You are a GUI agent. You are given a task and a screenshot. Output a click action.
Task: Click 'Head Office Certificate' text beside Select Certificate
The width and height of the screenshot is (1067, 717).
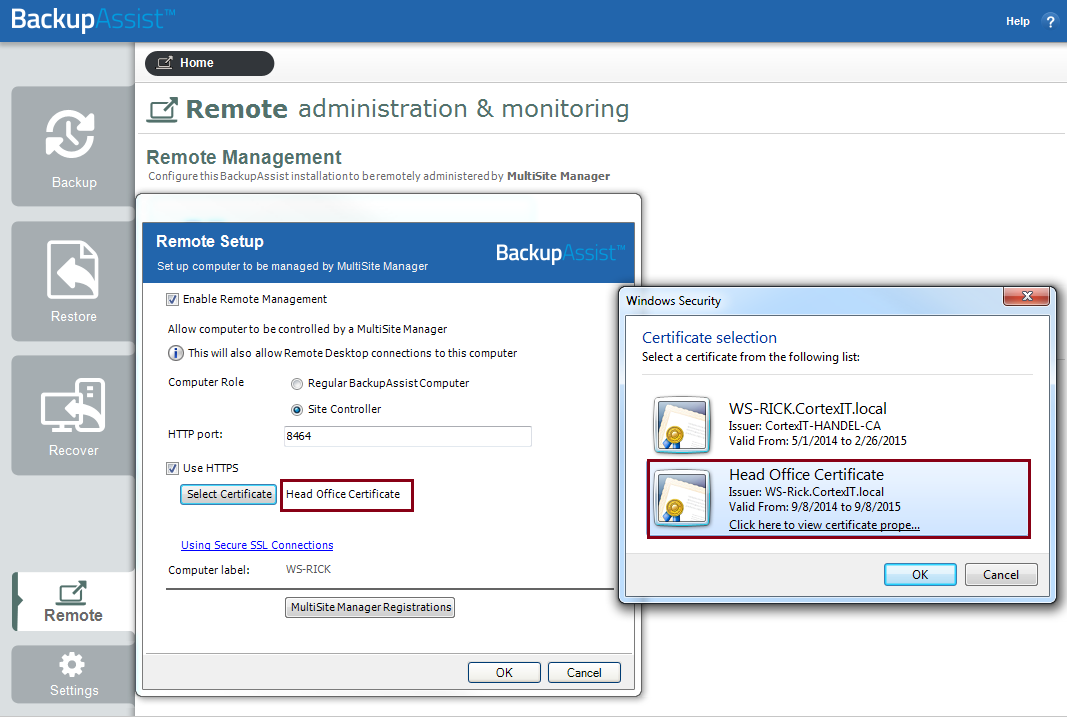[x=343, y=495]
